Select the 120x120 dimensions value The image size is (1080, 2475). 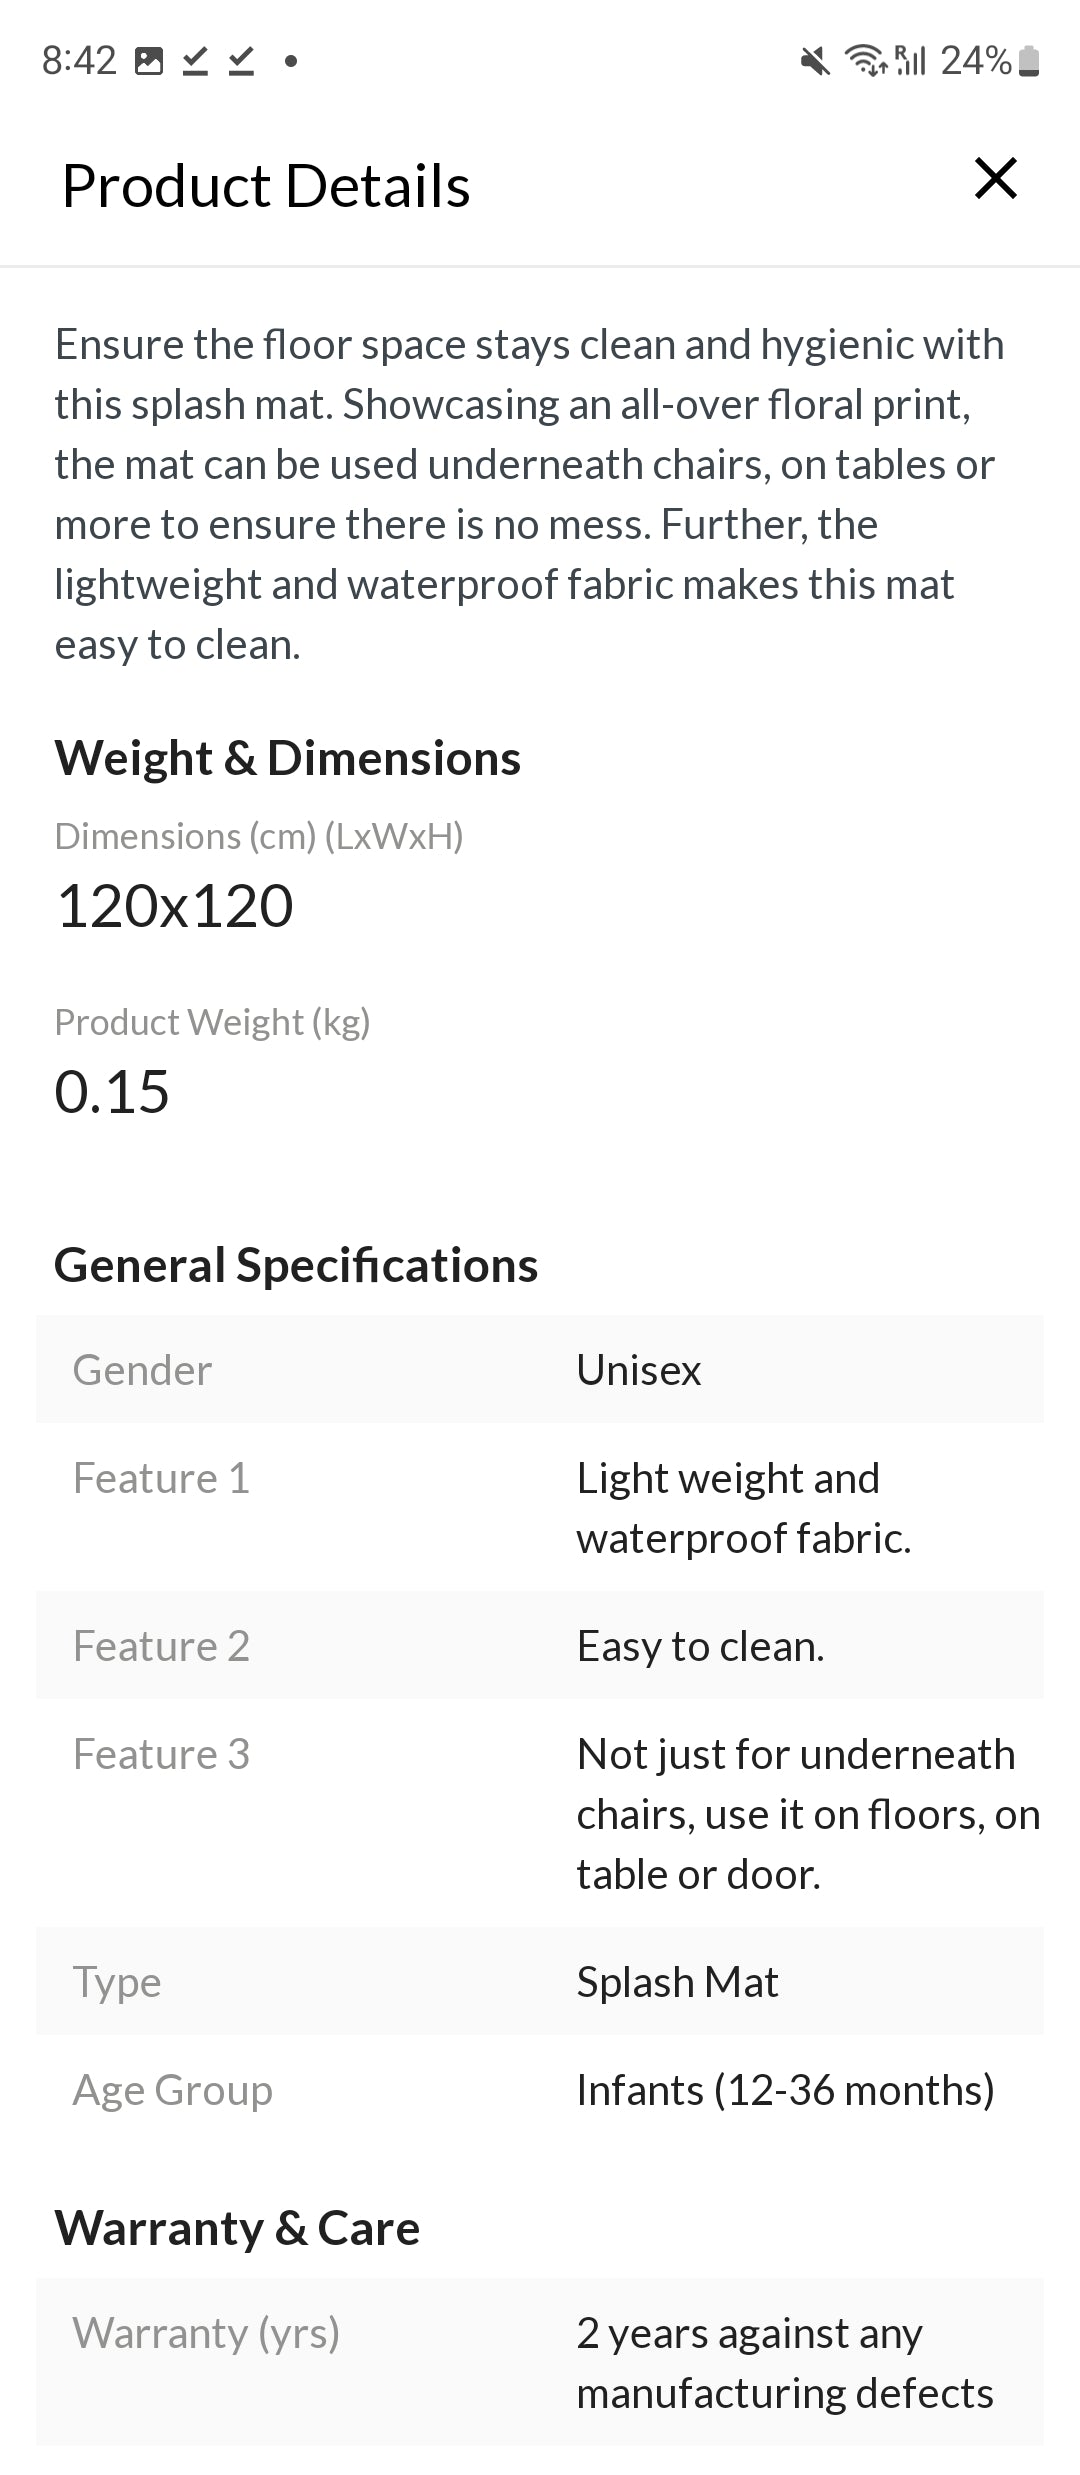pos(175,906)
